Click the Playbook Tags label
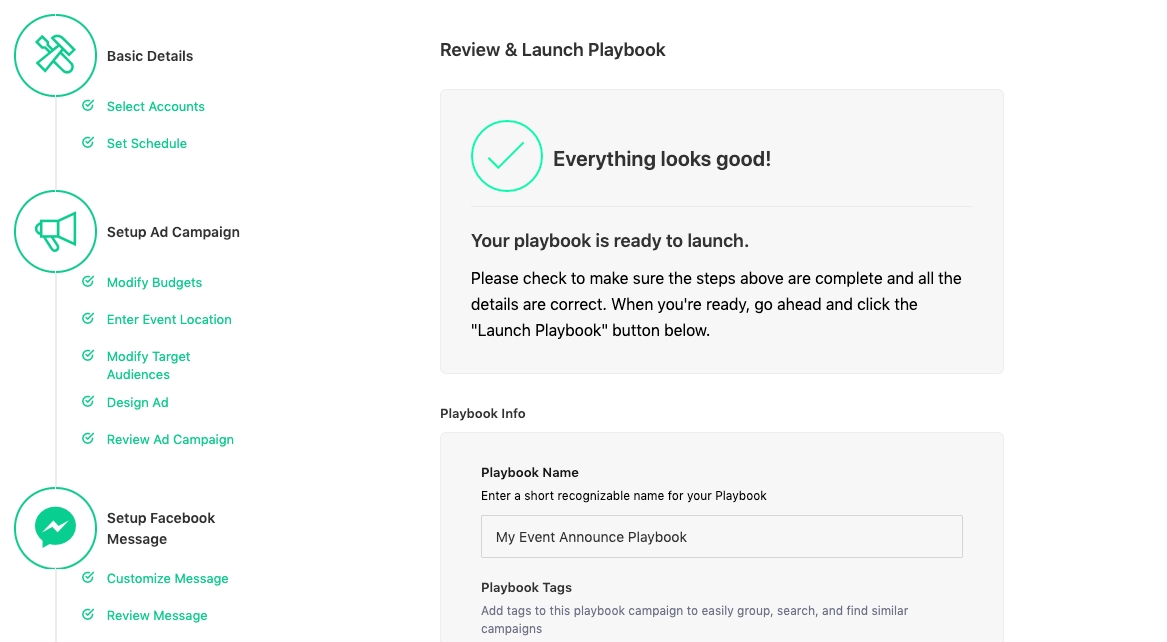 (x=526, y=588)
